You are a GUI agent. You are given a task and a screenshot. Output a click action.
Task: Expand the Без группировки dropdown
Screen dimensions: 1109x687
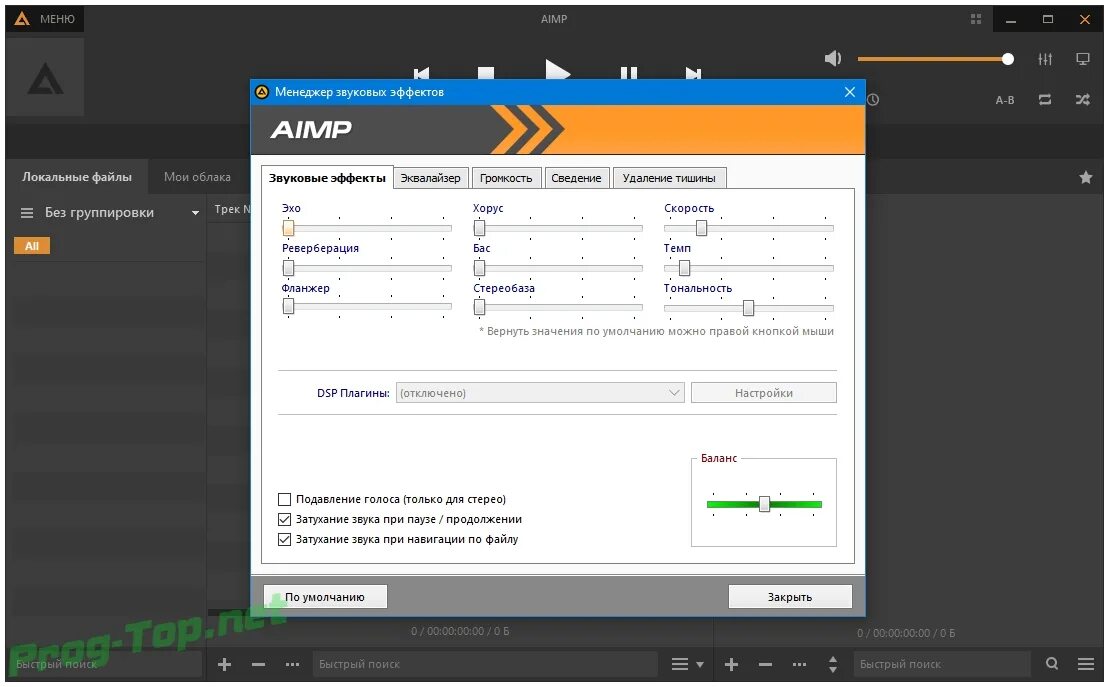[195, 213]
